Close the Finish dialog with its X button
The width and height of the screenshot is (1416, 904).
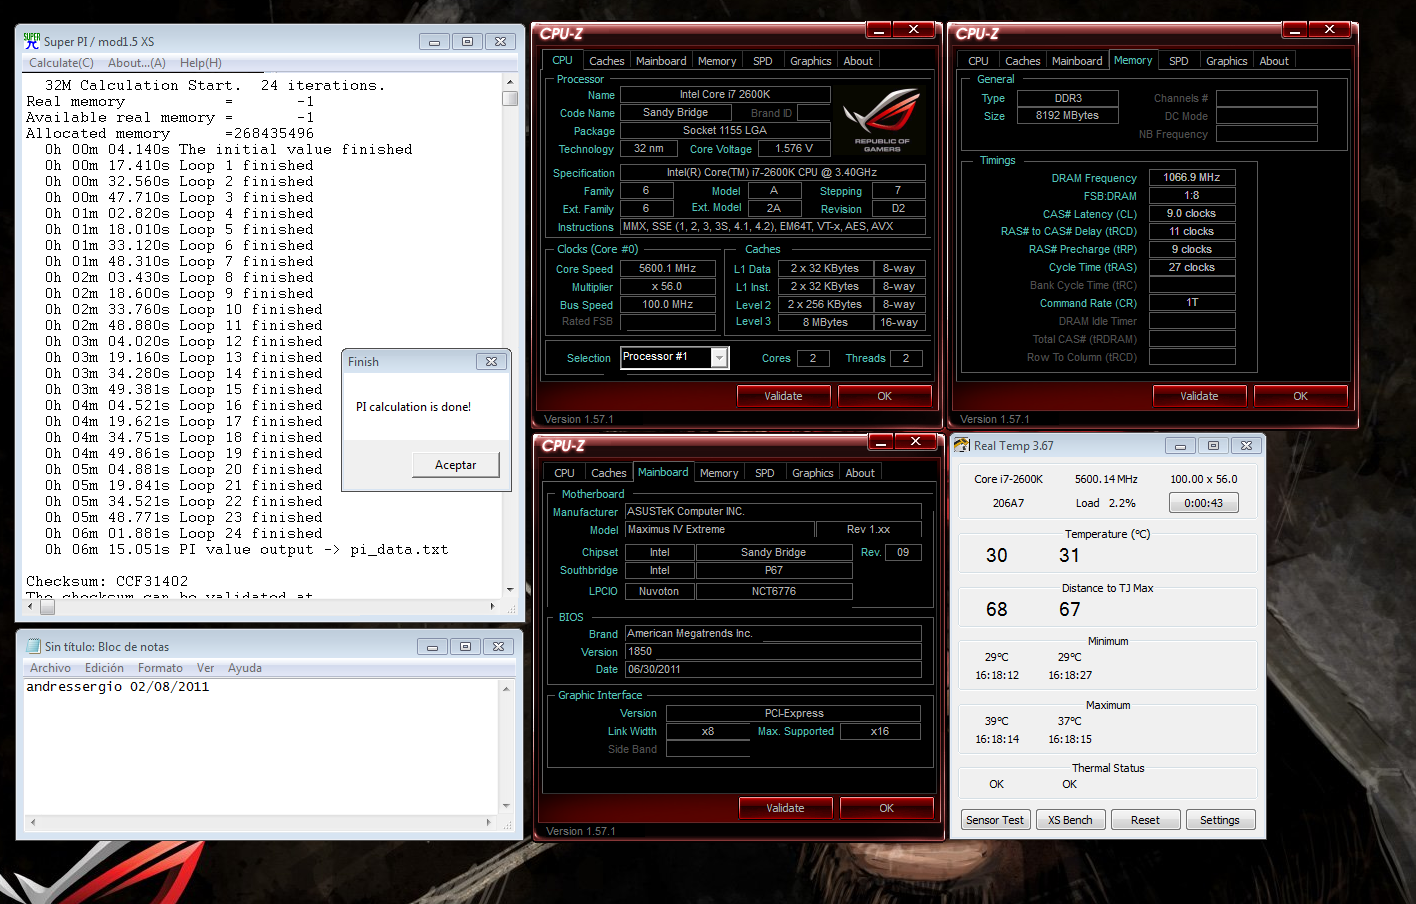tap(491, 362)
